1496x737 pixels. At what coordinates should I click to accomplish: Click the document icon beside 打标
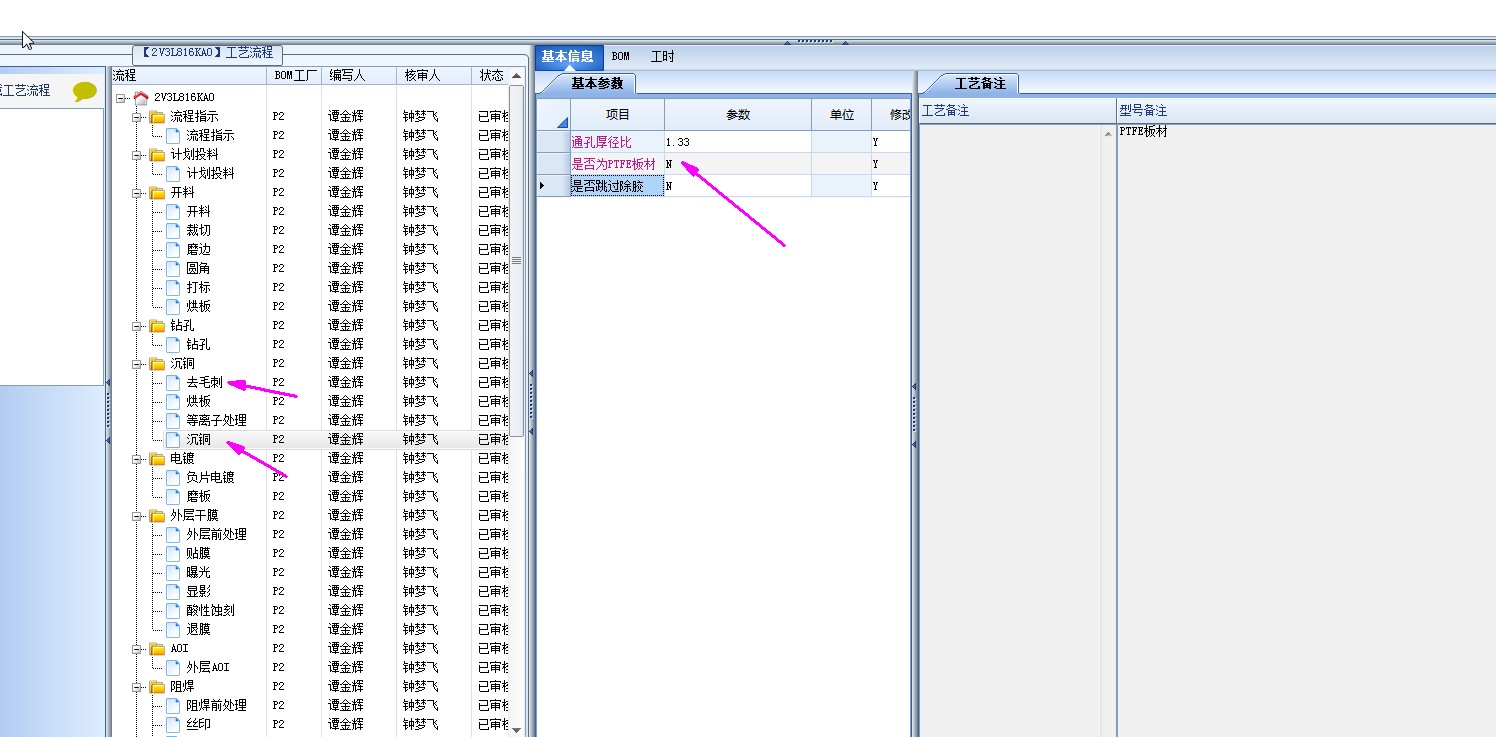(173, 287)
